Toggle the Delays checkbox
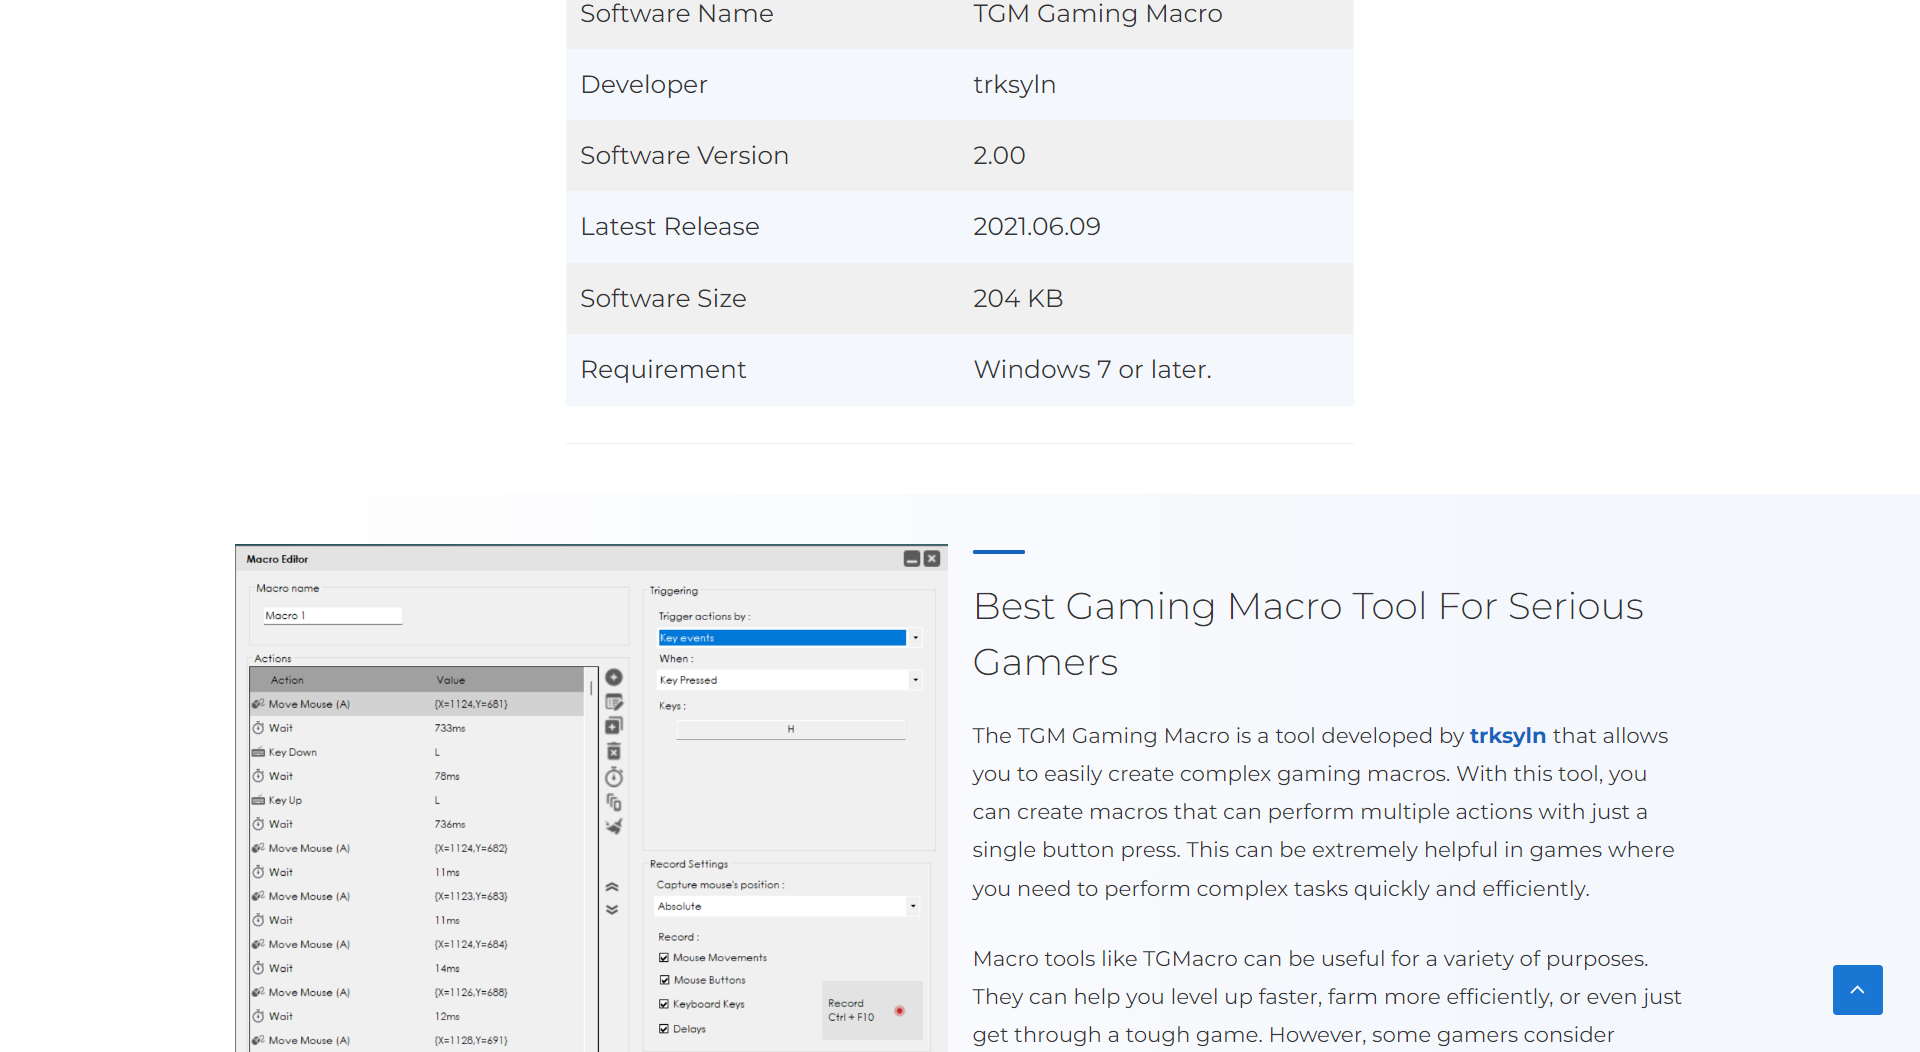 664,1028
